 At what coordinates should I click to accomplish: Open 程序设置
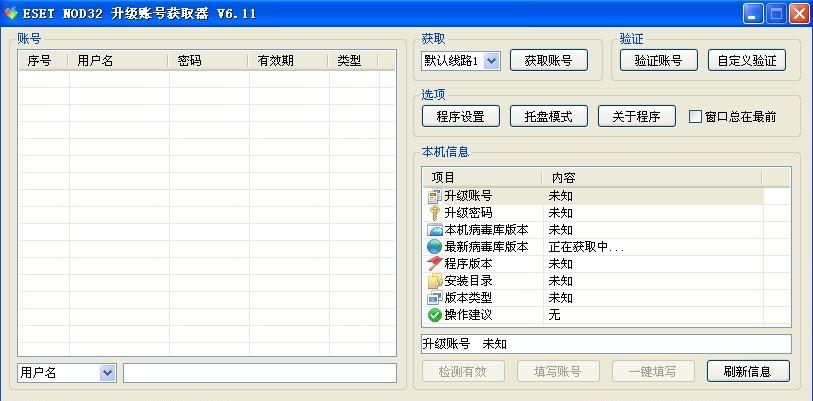click(460, 116)
